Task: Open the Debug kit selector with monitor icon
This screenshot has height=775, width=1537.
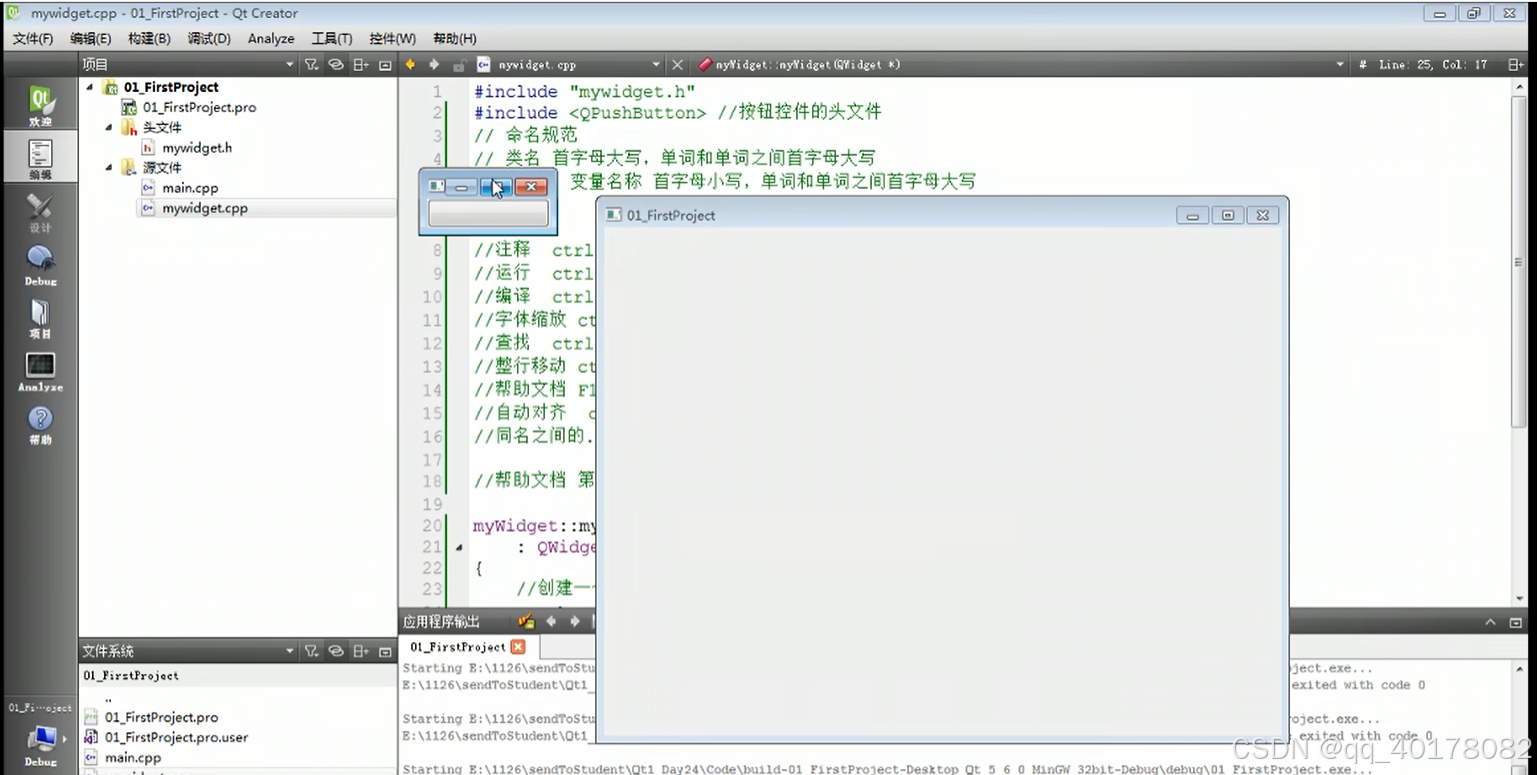Action: click(40, 745)
